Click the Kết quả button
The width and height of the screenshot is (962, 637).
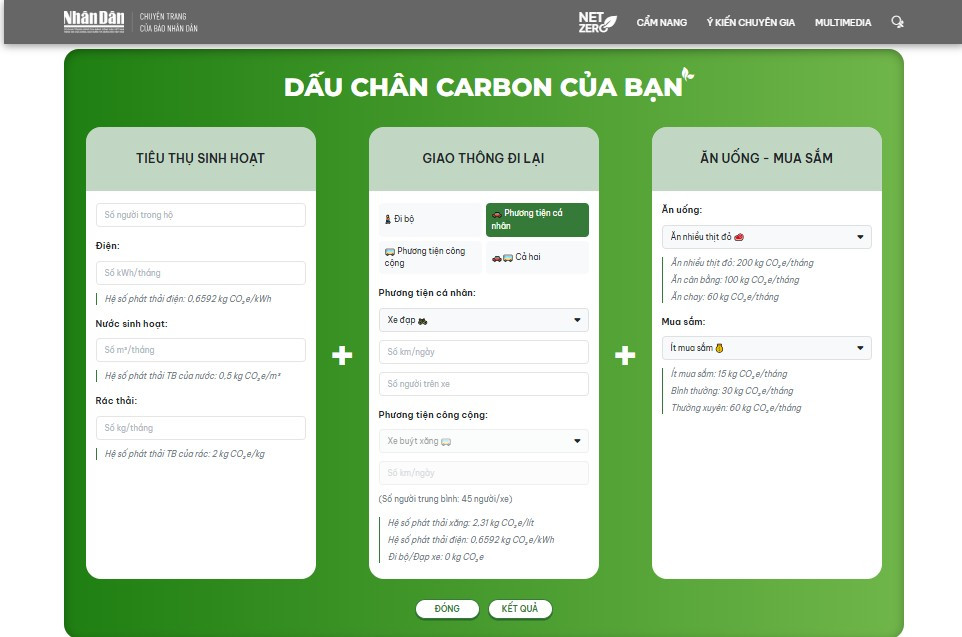tap(520, 609)
